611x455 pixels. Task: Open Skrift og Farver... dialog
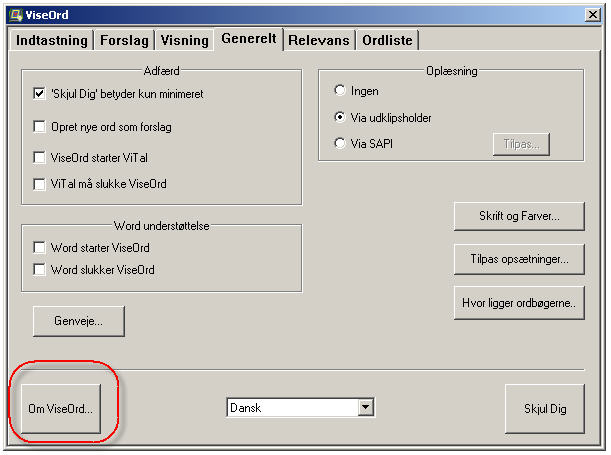519,216
